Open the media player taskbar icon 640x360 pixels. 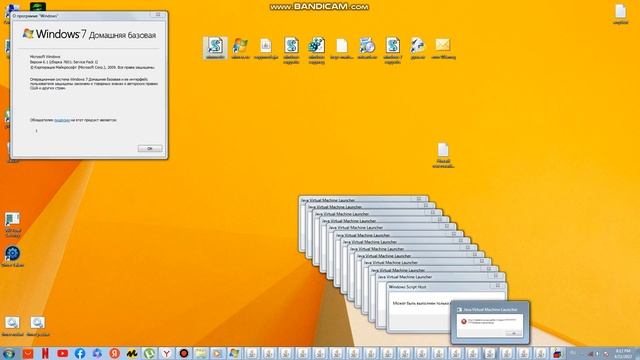(218, 353)
